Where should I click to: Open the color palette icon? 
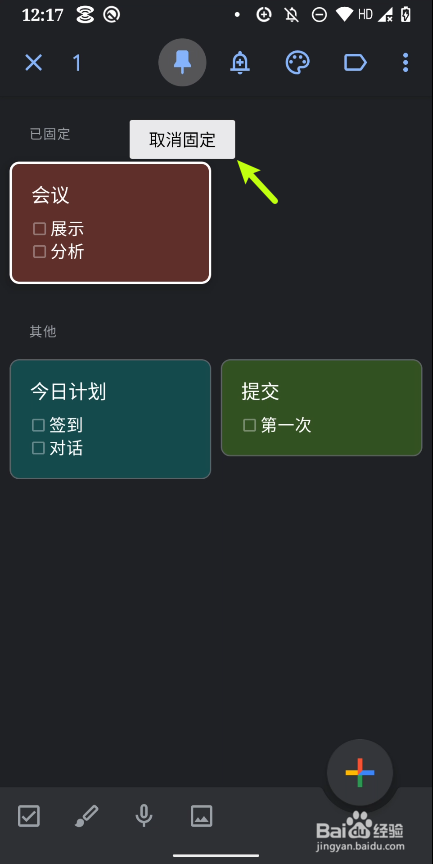pyautogui.click(x=297, y=63)
